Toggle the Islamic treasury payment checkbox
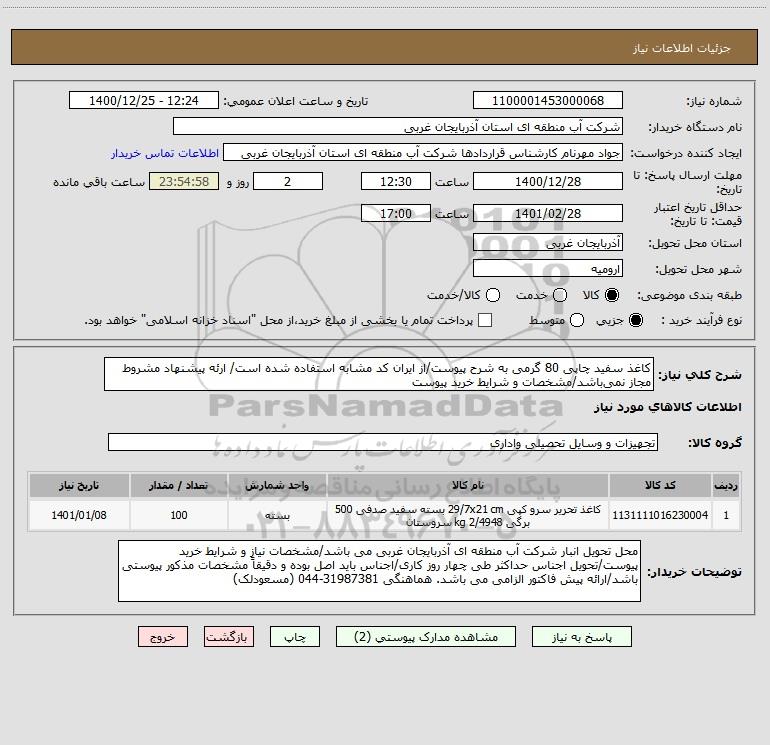This screenshot has height=745, width=770. pos(485,320)
